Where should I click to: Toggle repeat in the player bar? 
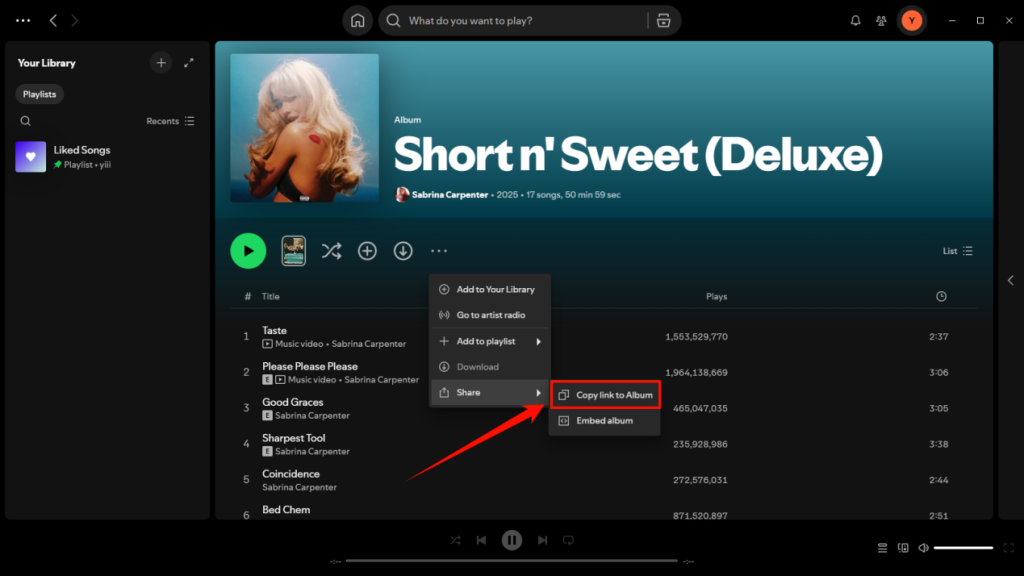(568, 540)
